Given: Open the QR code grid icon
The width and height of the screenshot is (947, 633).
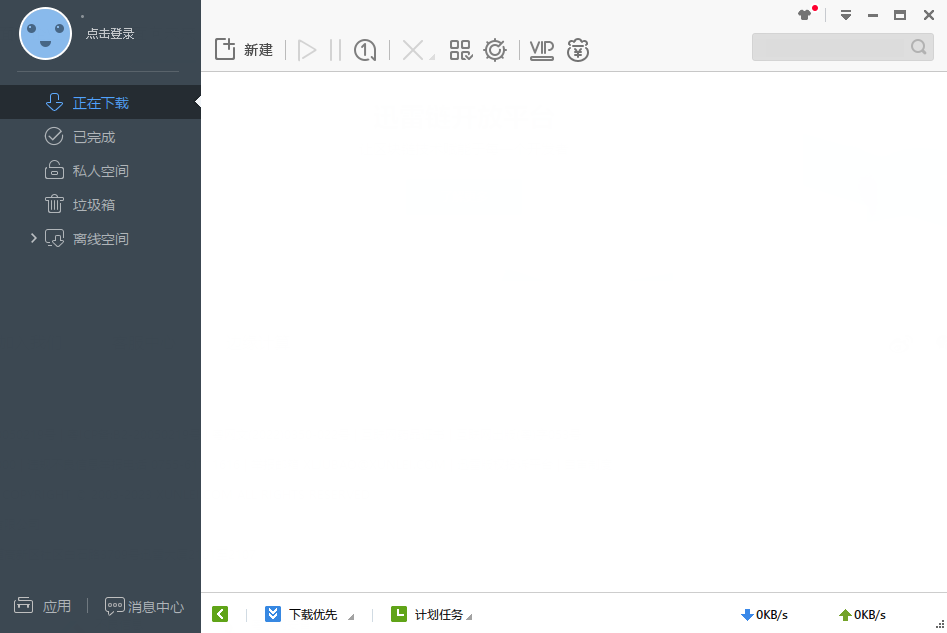Looking at the screenshot, I should (x=461, y=50).
